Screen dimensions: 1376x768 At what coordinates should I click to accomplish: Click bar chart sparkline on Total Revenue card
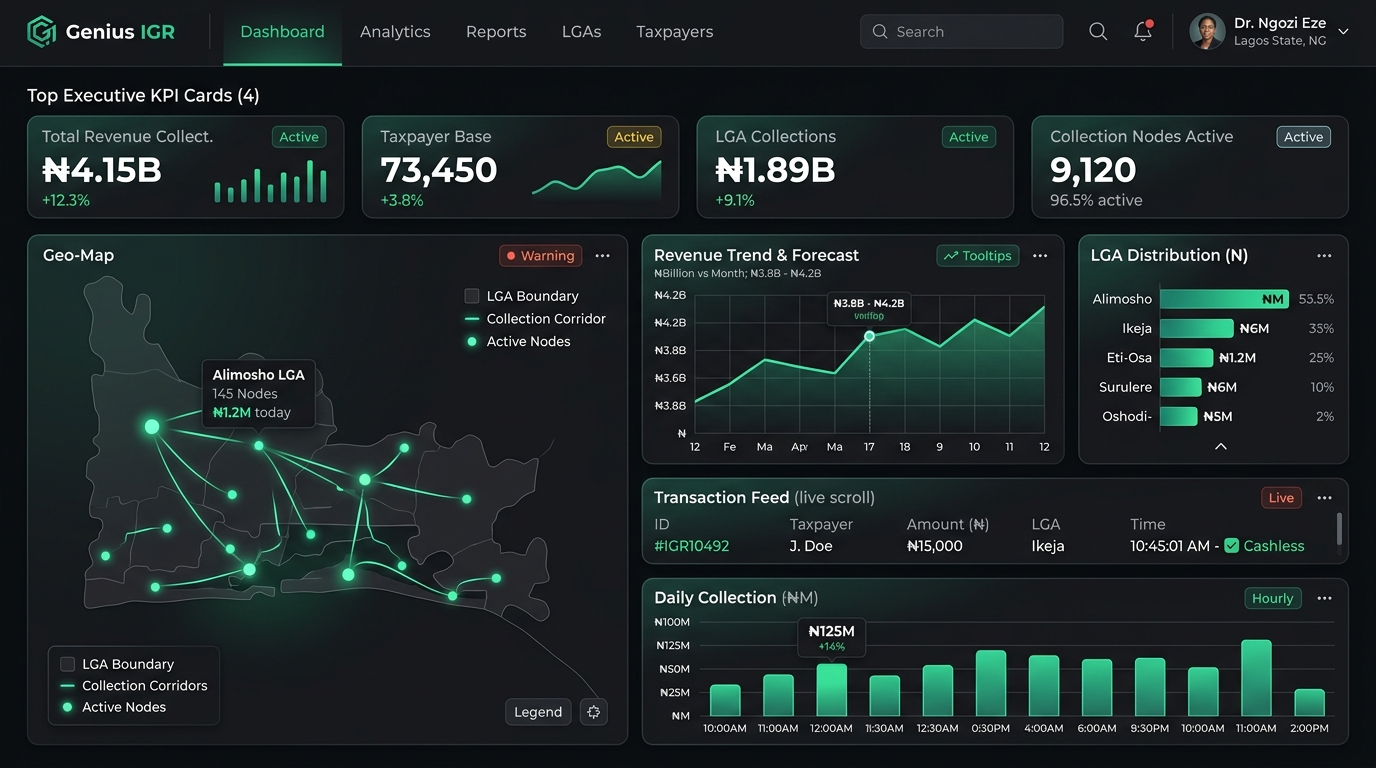coord(270,181)
